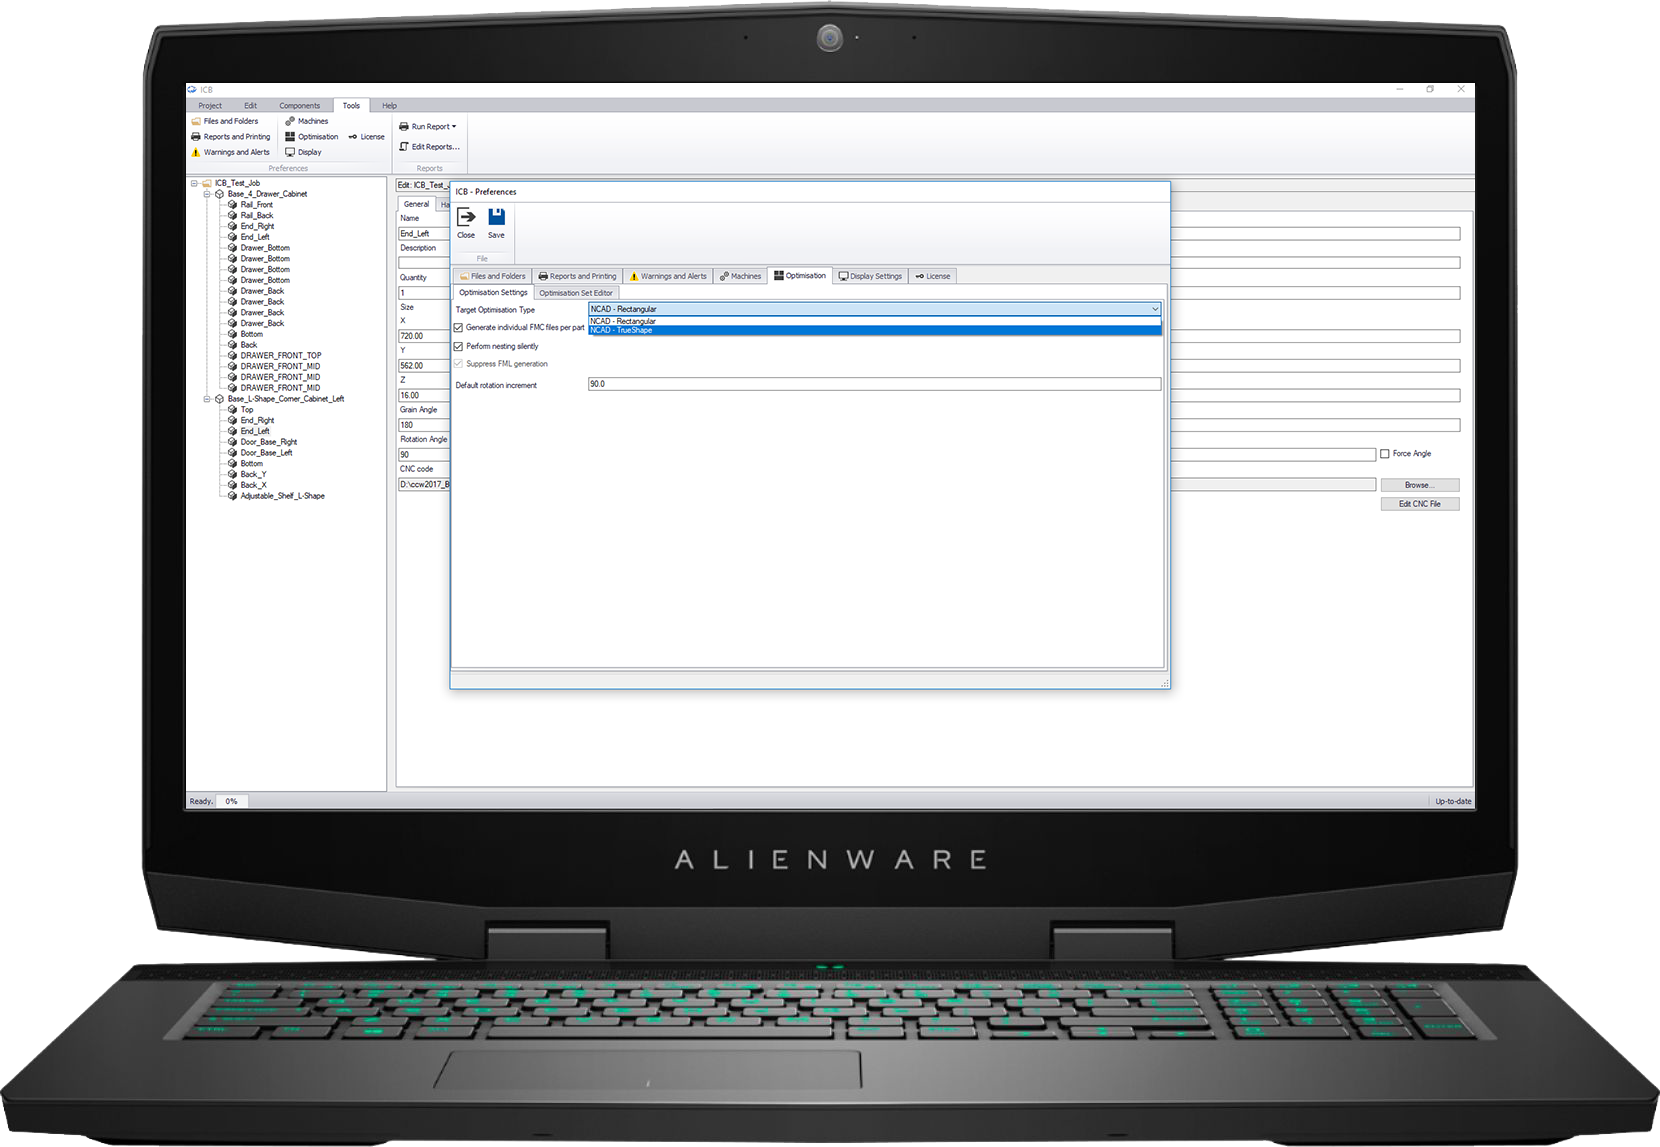Screen dimensions: 1660x1147
Task: Toggle Perform nesting silently checkbox
Action: pos(459,347)
